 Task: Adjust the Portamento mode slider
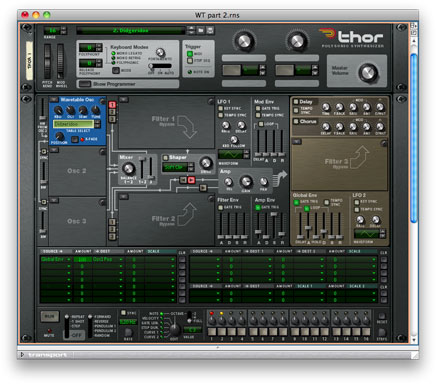coord(160,66)
